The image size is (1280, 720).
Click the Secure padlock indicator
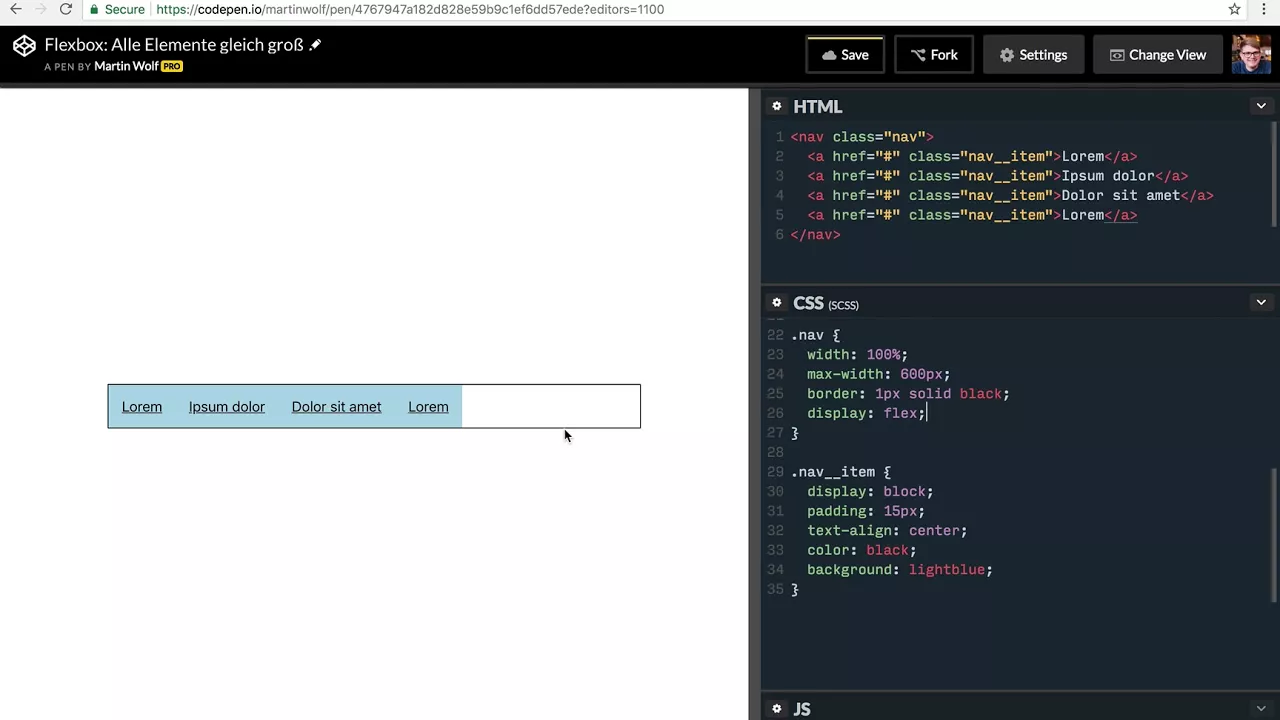tap(116, 9)
